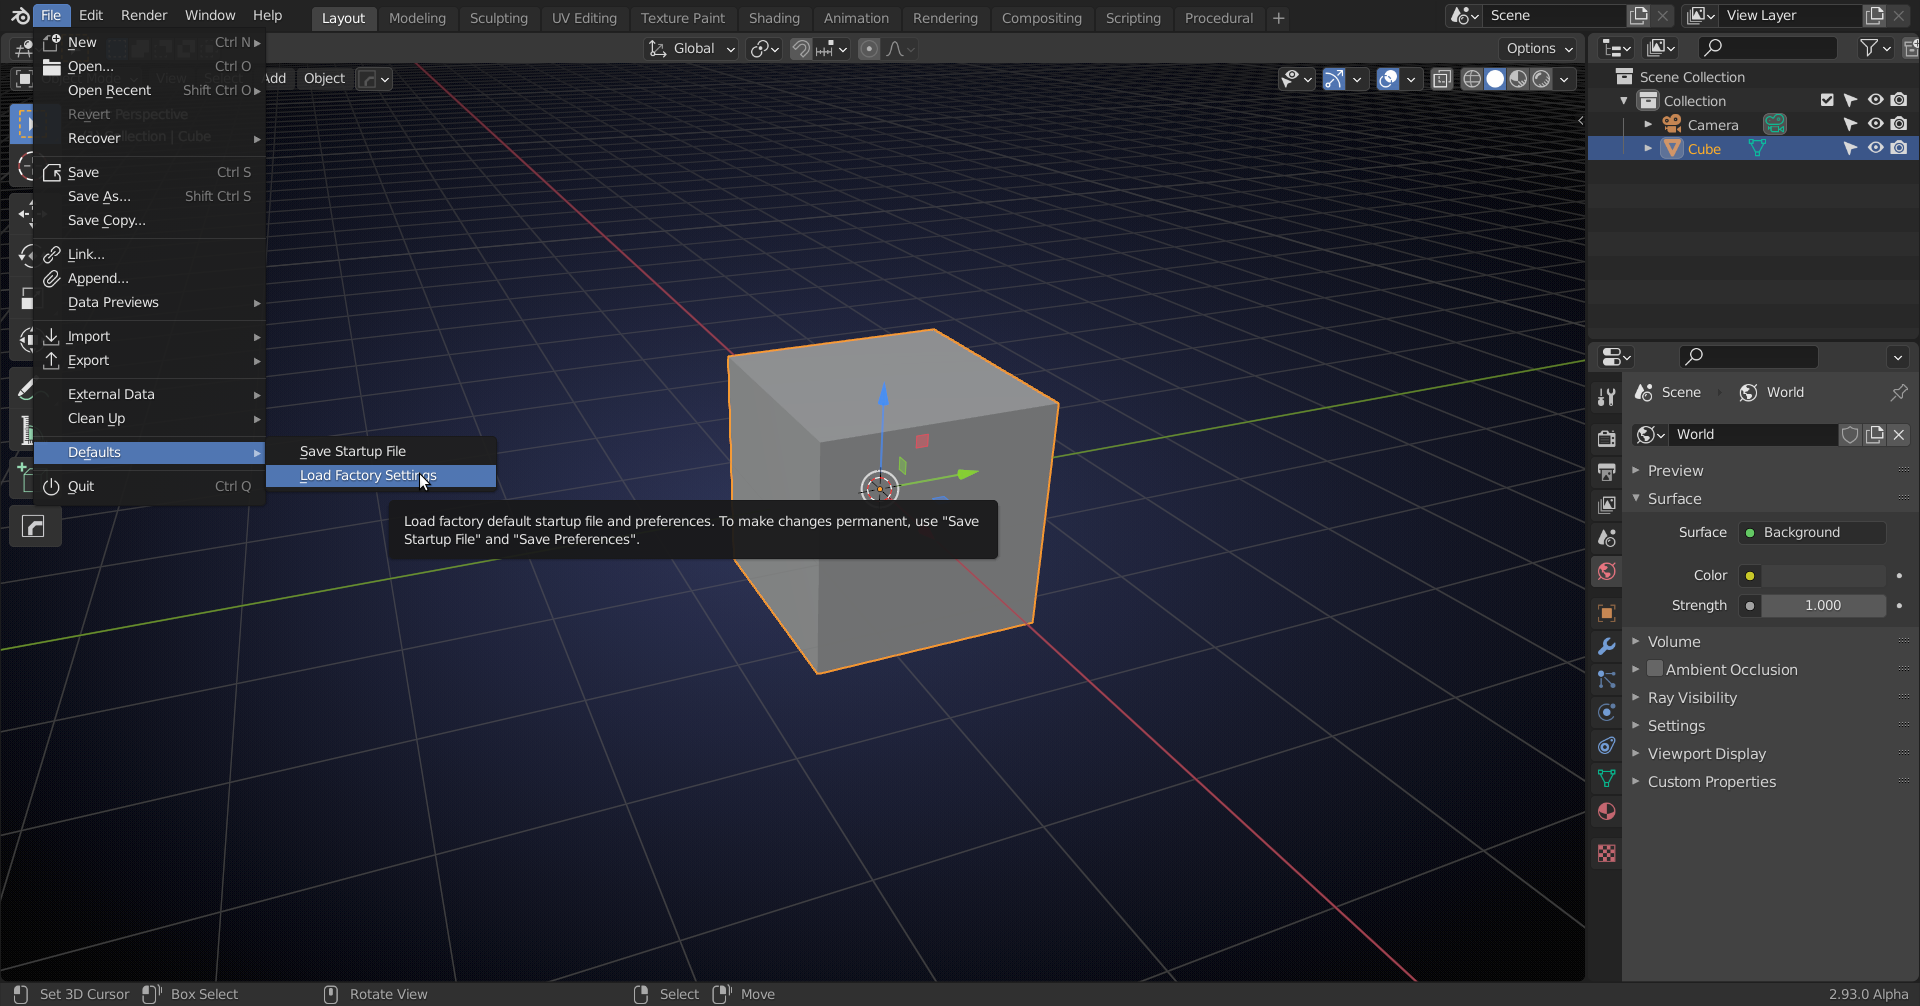This screenshot has width=1920, height=1006.
Task: Open the Render properties tab icon
Action: [1606, 438]
